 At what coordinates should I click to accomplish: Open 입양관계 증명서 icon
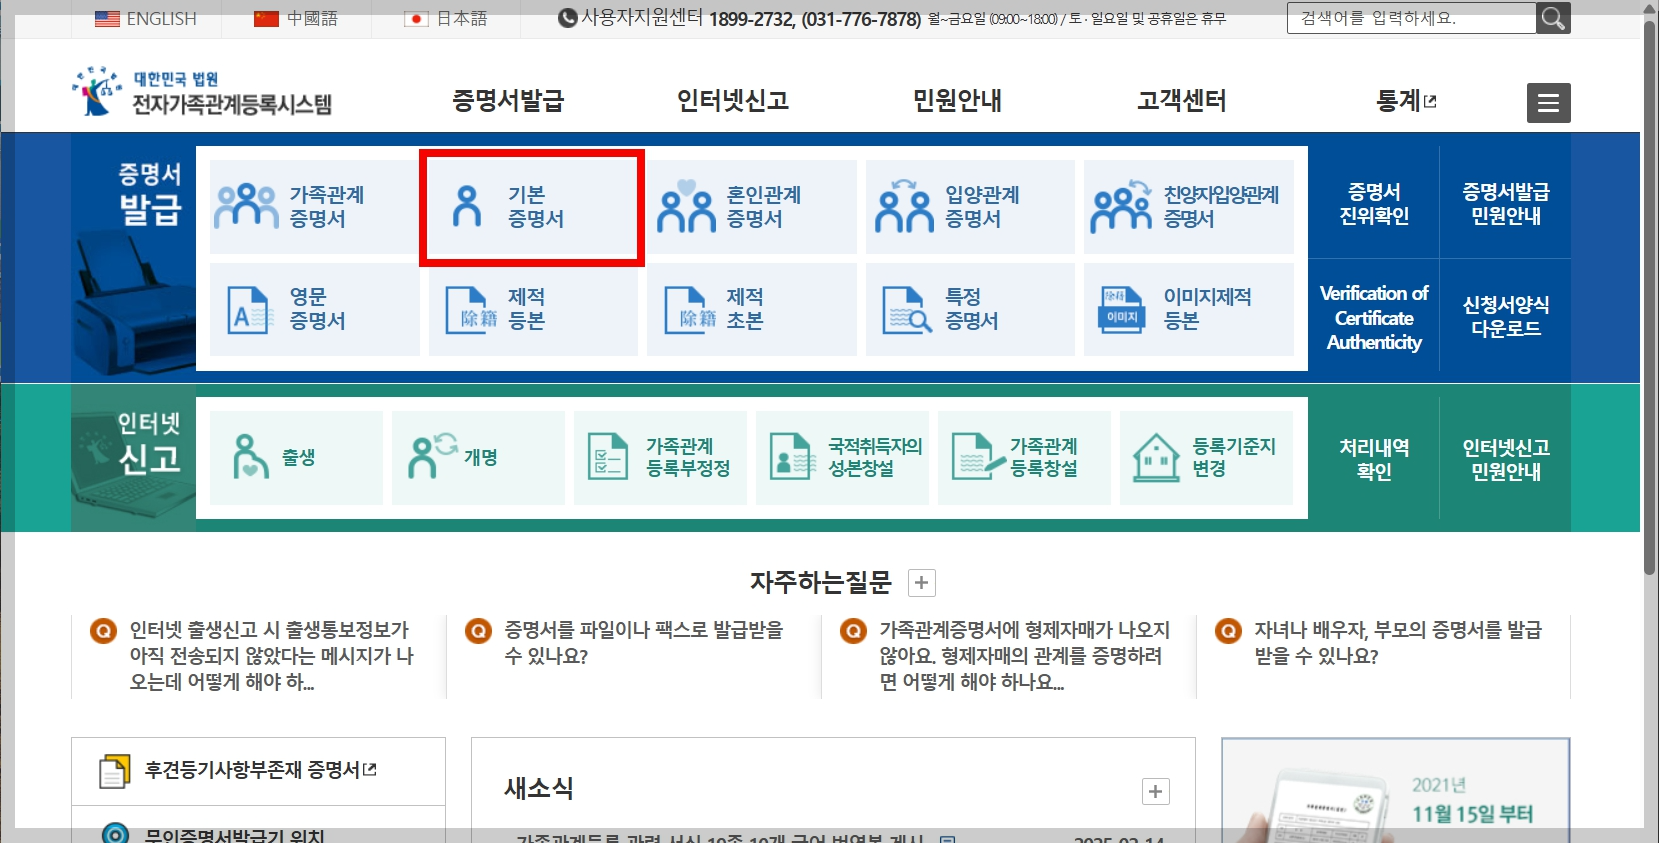(904, 206)
